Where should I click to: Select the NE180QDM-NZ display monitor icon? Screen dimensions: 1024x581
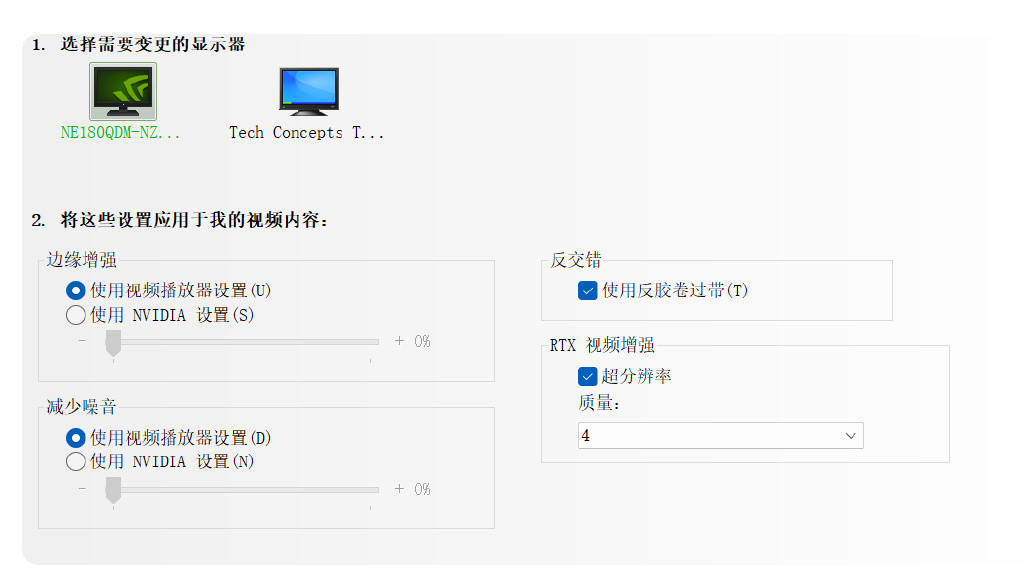coord(123,92)
